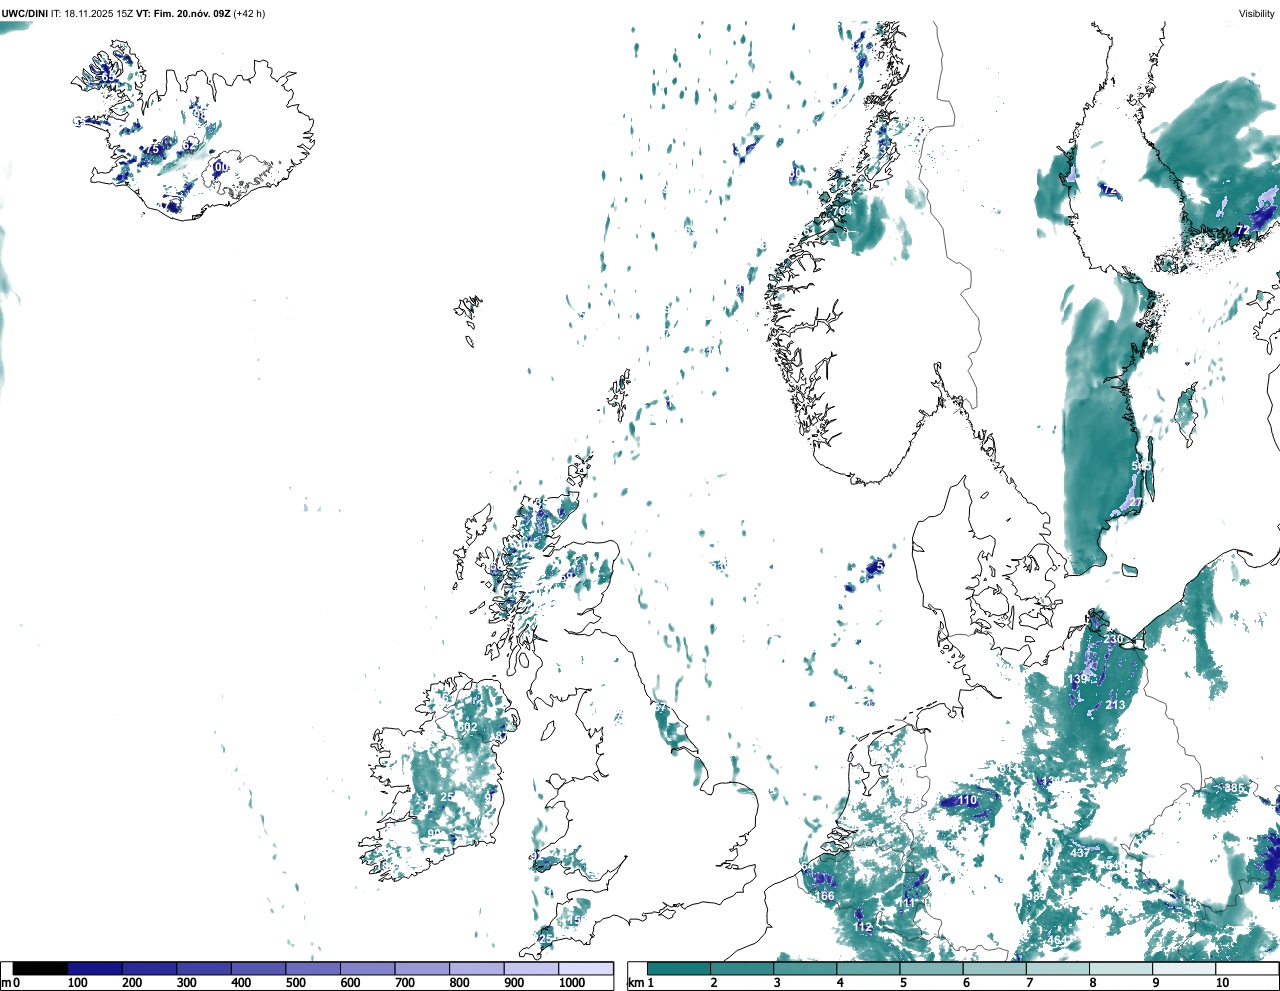Click the "10" tick label on km scale
Viewport: 1280px width, 991px height.
click(x=1222, y=983)
